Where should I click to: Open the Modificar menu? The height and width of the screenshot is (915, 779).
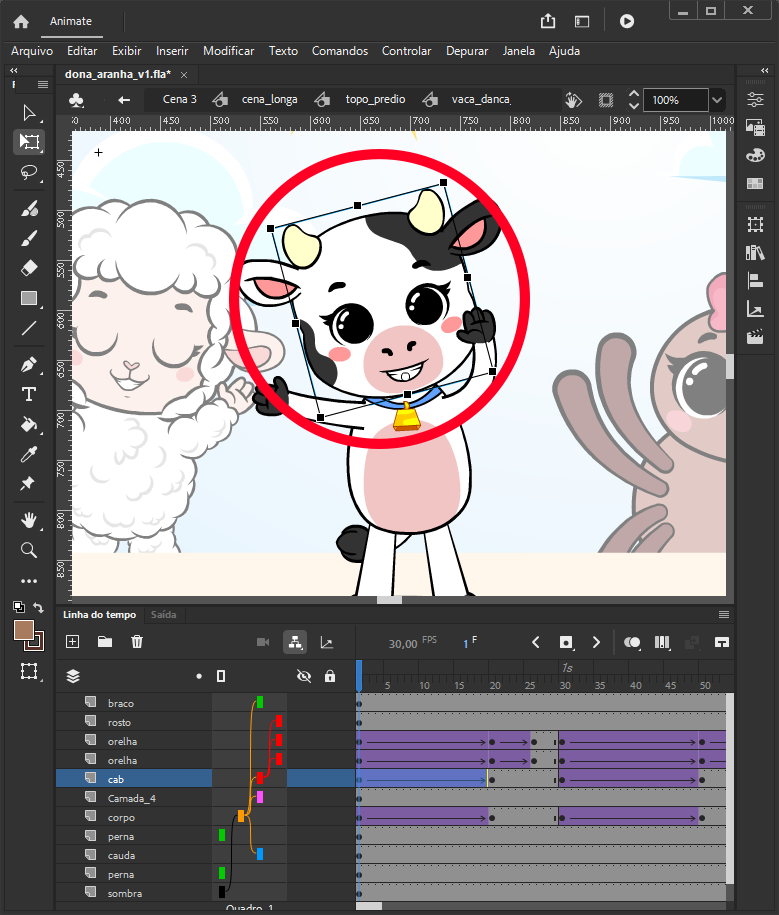click(228, 51)
